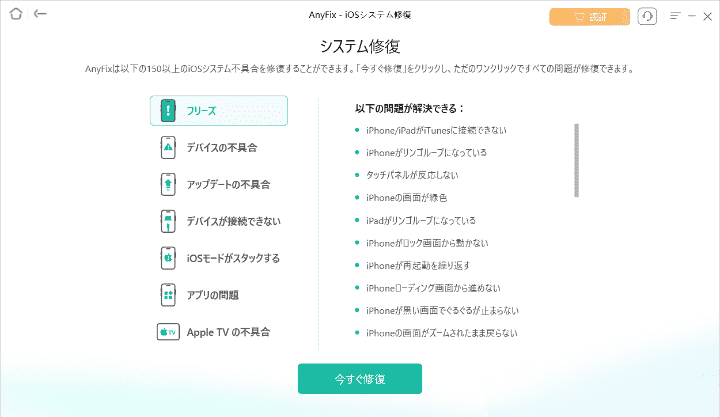Click 'タッチパネルが反応しない' list item

click(412, 175)
